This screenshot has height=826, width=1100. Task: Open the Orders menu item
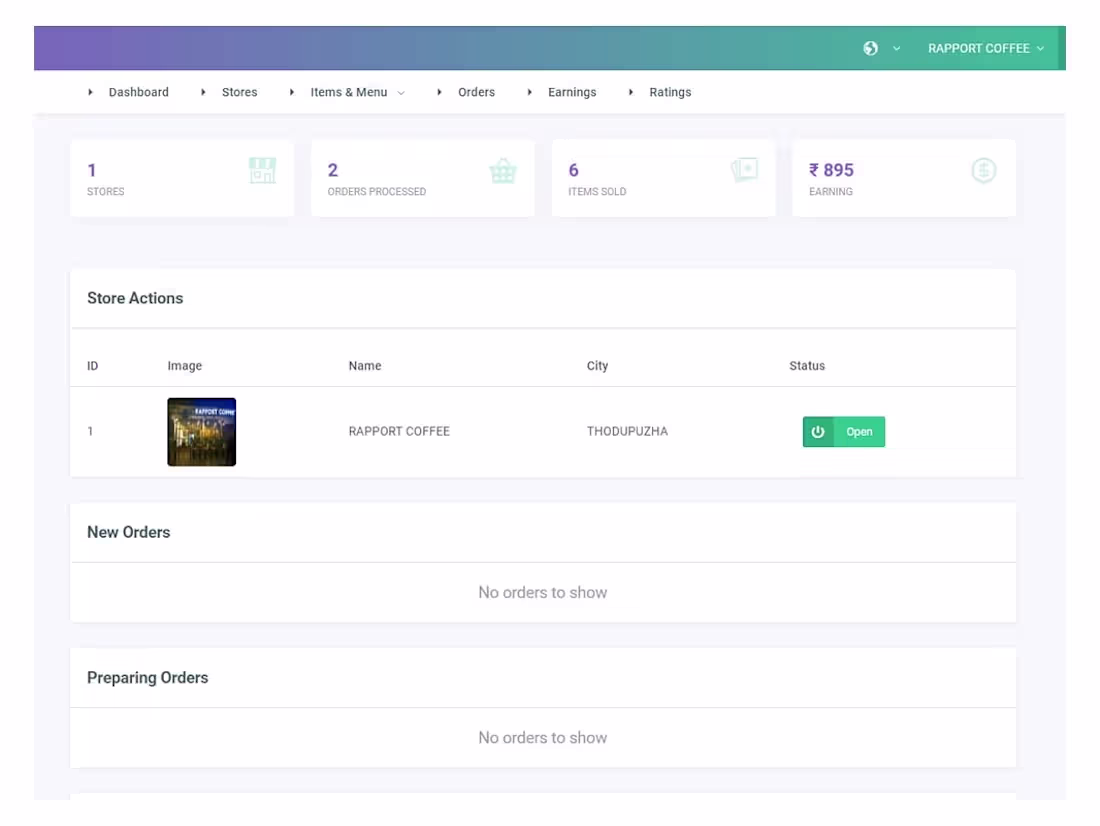coord(476,92)
